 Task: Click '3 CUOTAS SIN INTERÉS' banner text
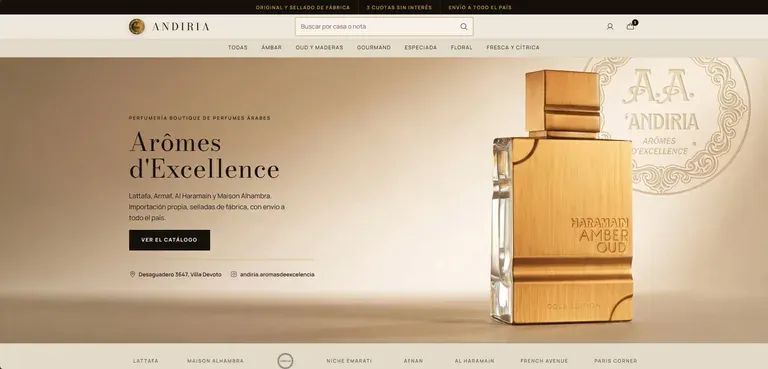[399, 7]
